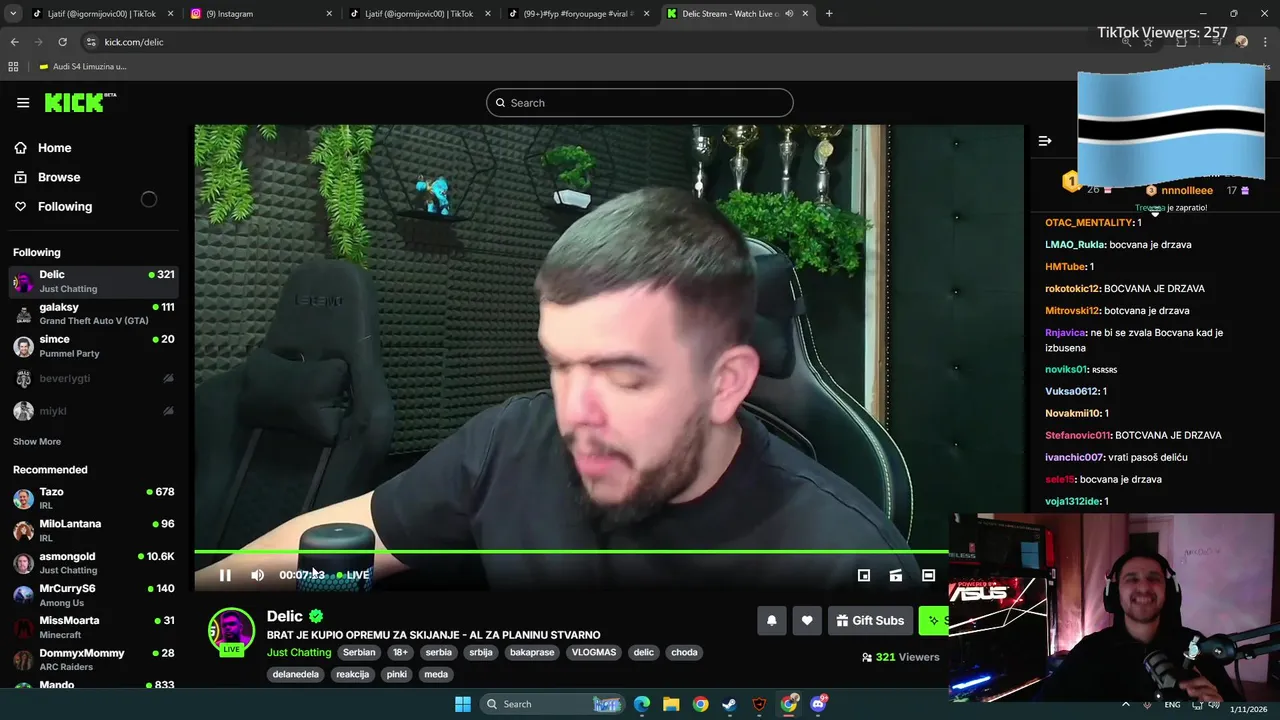Click username rokotokic12 in chat

point(1072,289)
